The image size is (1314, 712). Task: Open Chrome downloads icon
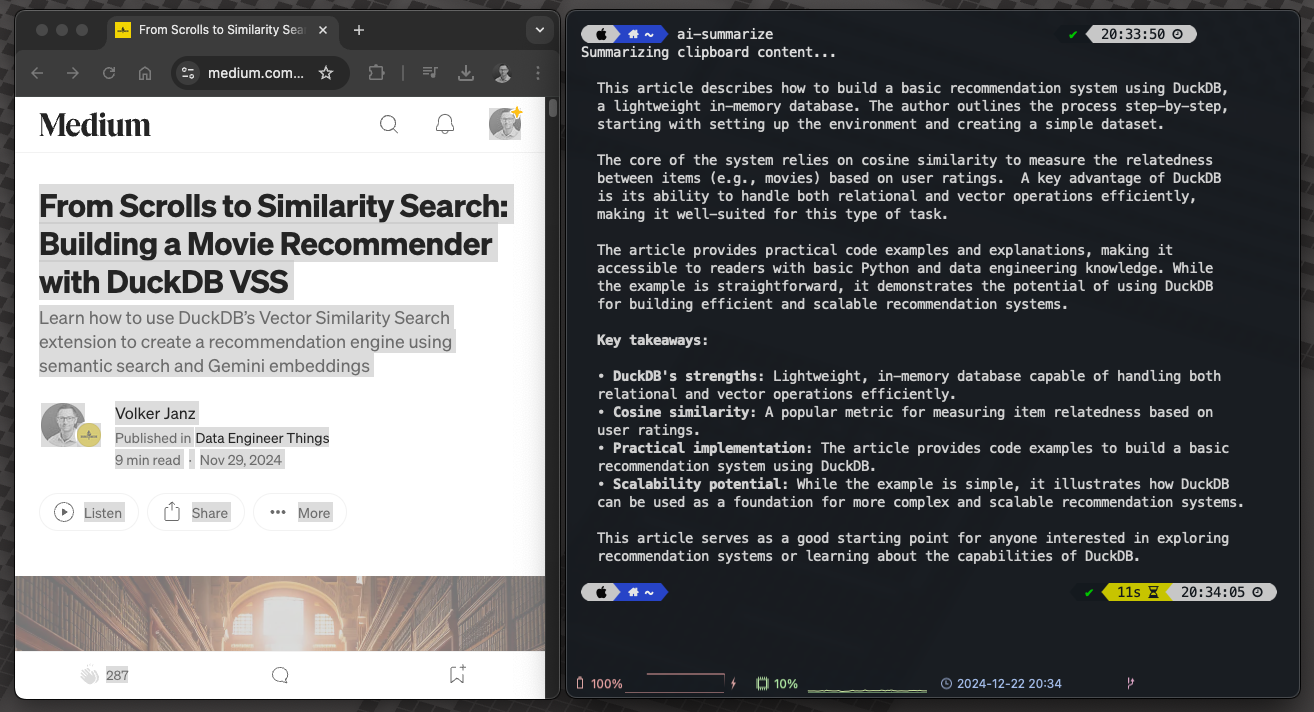466,72
